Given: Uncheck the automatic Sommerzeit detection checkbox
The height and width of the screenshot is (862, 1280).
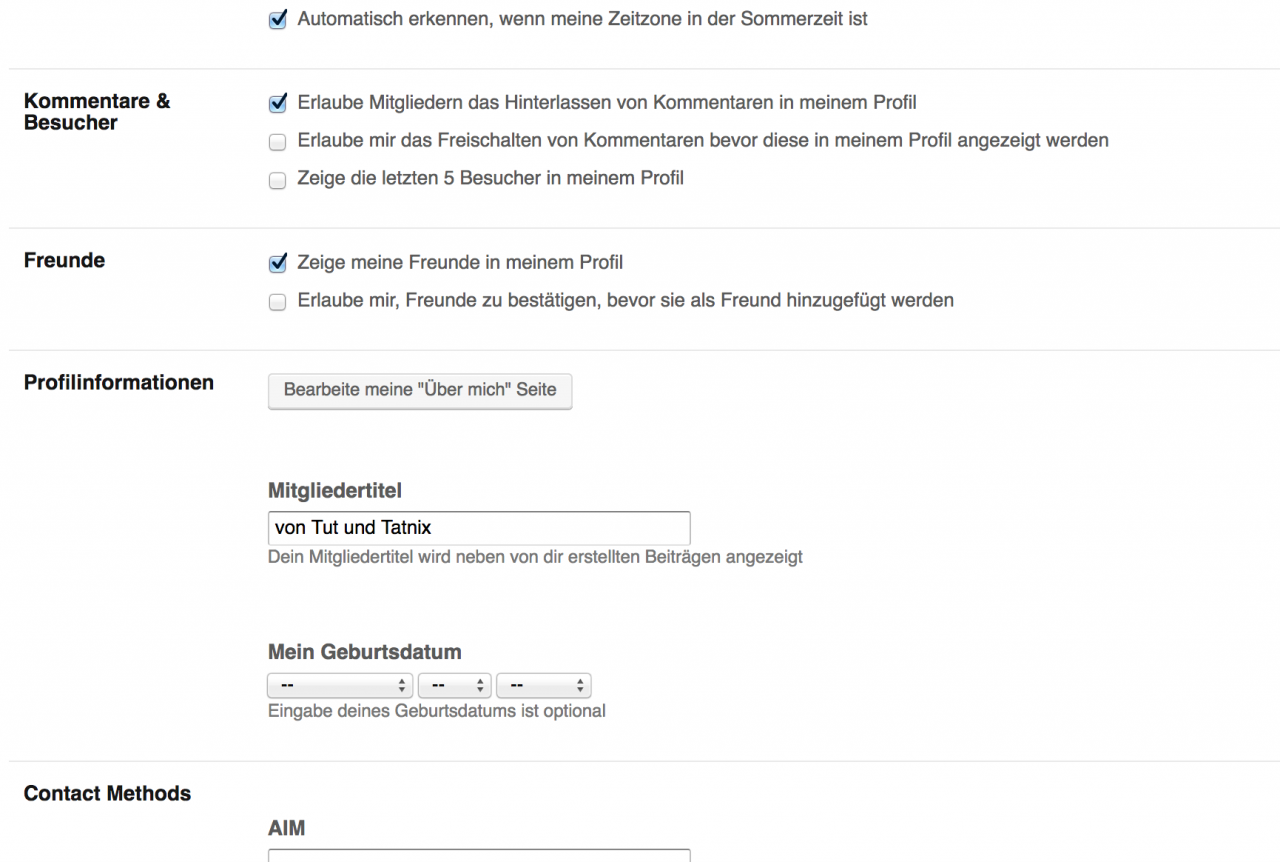Looking at the screenshot, I should tap(277, 19).
